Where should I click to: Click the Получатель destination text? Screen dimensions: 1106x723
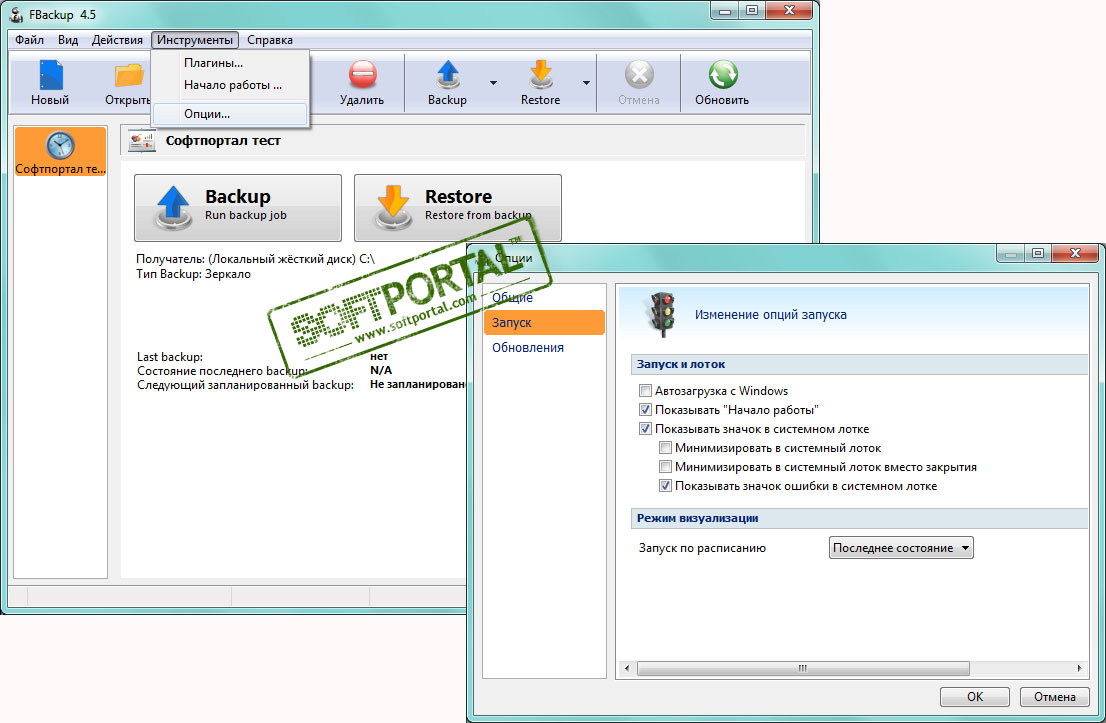click(x=255, y=259)
